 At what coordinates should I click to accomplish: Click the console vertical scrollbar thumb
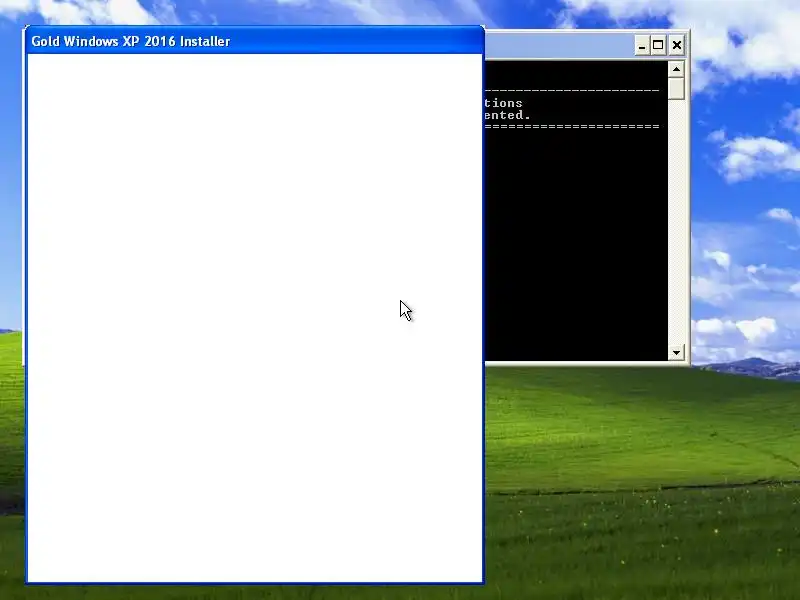coord(676,88)
